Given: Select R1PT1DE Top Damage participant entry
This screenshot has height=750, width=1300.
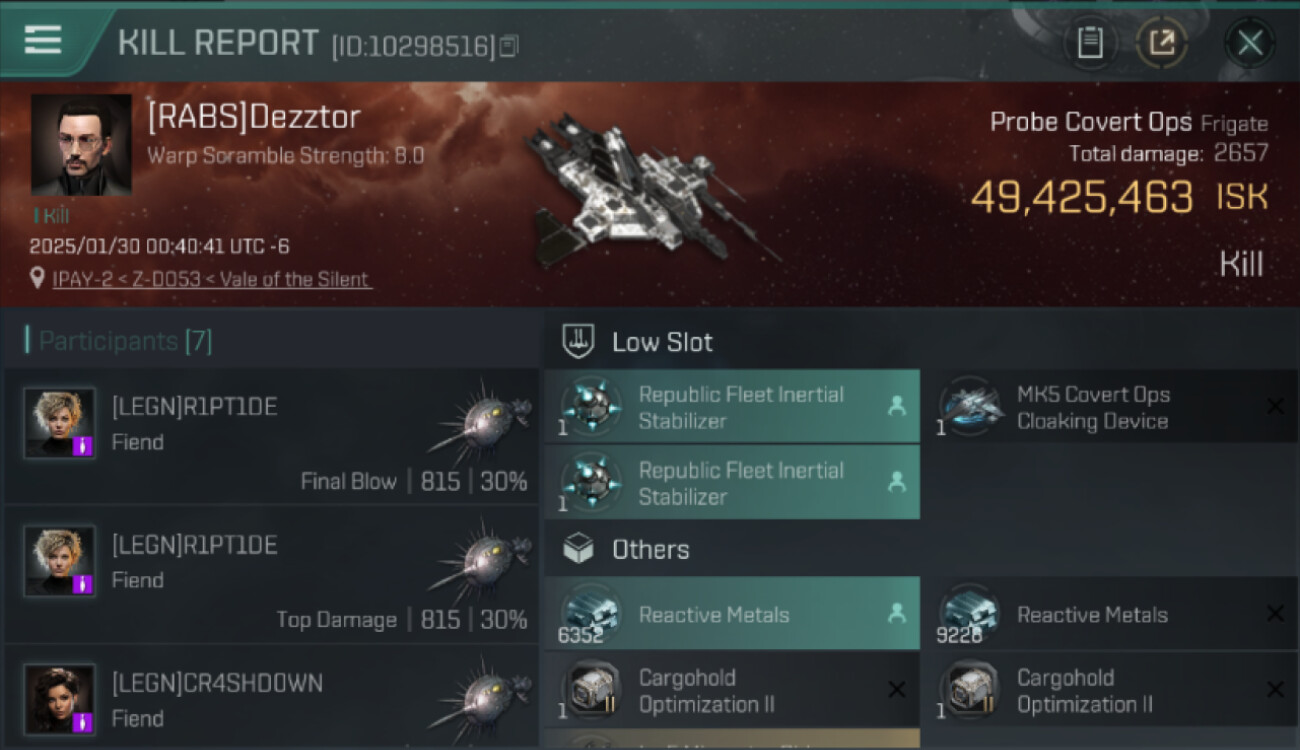Looking at the screenshot, I should click(x=270, y=576).
